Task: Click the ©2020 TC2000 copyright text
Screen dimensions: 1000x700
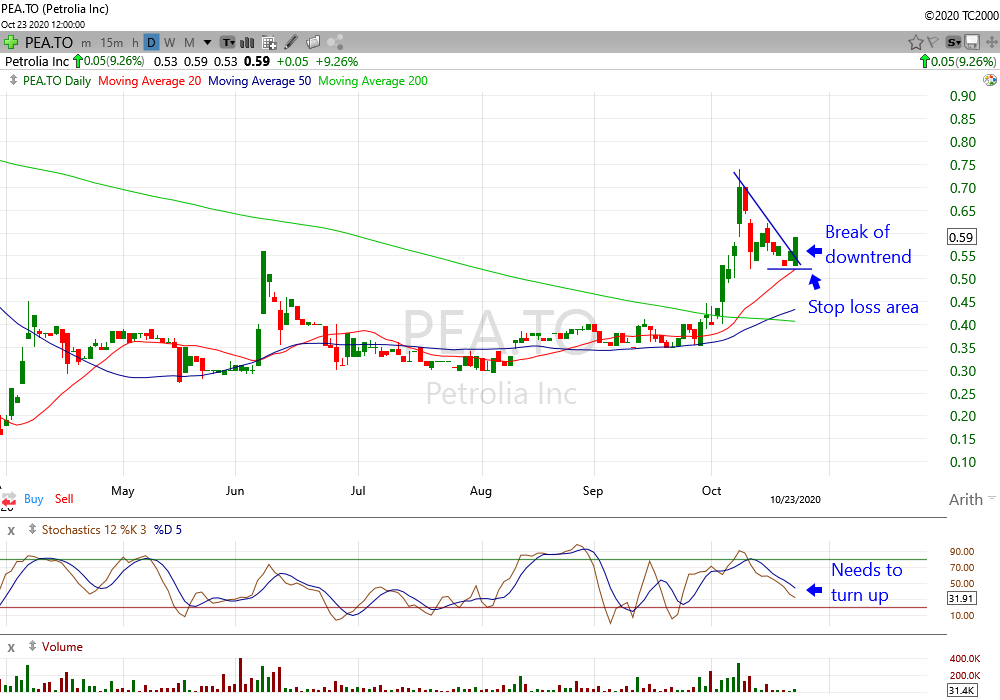Action: click(961, 16)
